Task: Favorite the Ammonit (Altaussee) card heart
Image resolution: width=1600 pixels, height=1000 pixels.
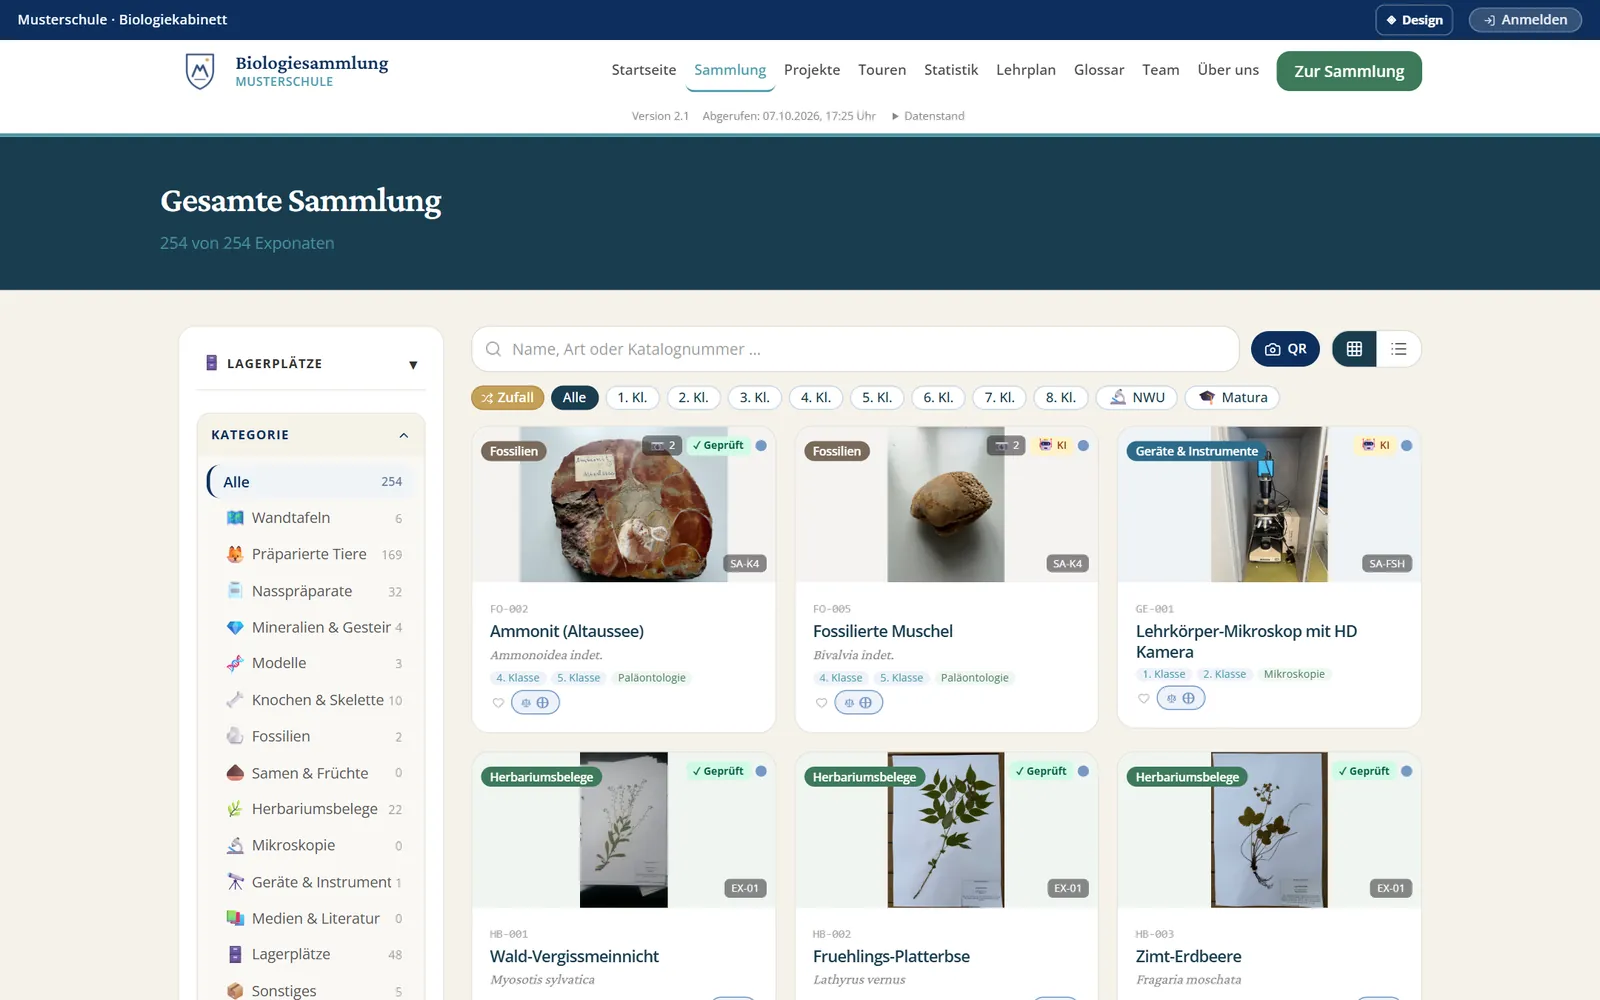Action: pos(498,703)
